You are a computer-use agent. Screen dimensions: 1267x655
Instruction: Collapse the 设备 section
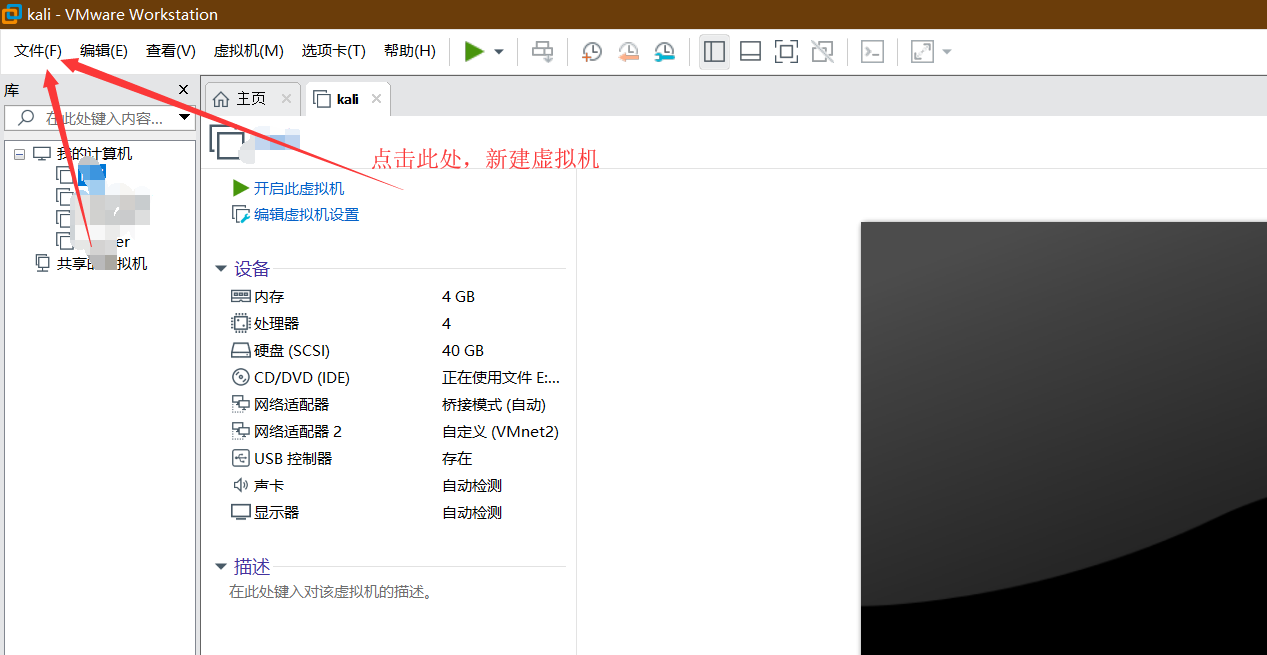pos(220,268)
